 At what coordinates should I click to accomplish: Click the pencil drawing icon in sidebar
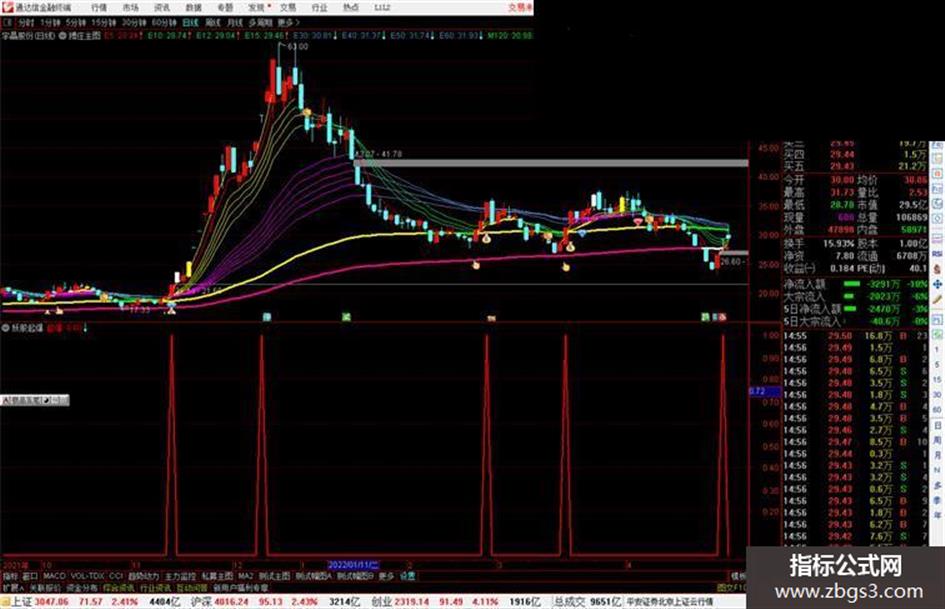point(937,299)
